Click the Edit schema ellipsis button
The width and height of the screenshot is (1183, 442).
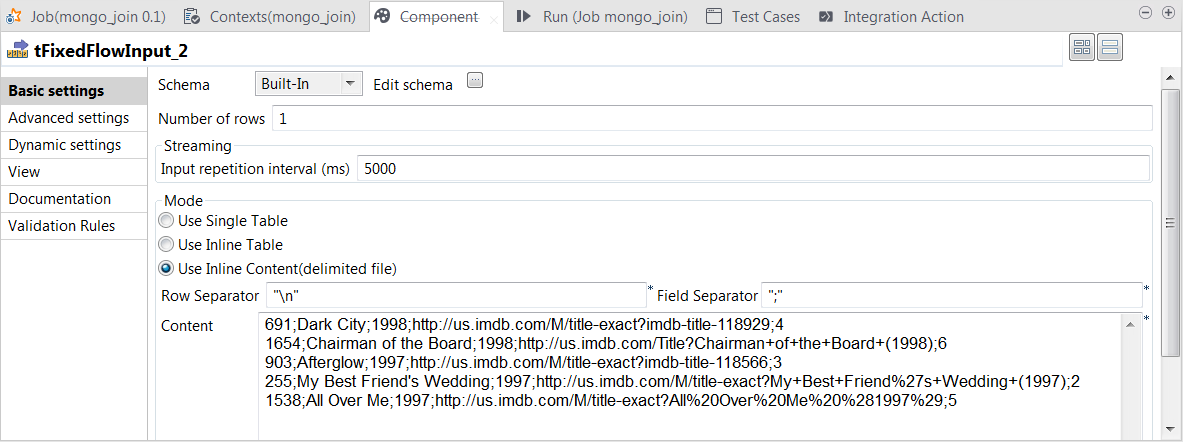(x=475, y=82)
